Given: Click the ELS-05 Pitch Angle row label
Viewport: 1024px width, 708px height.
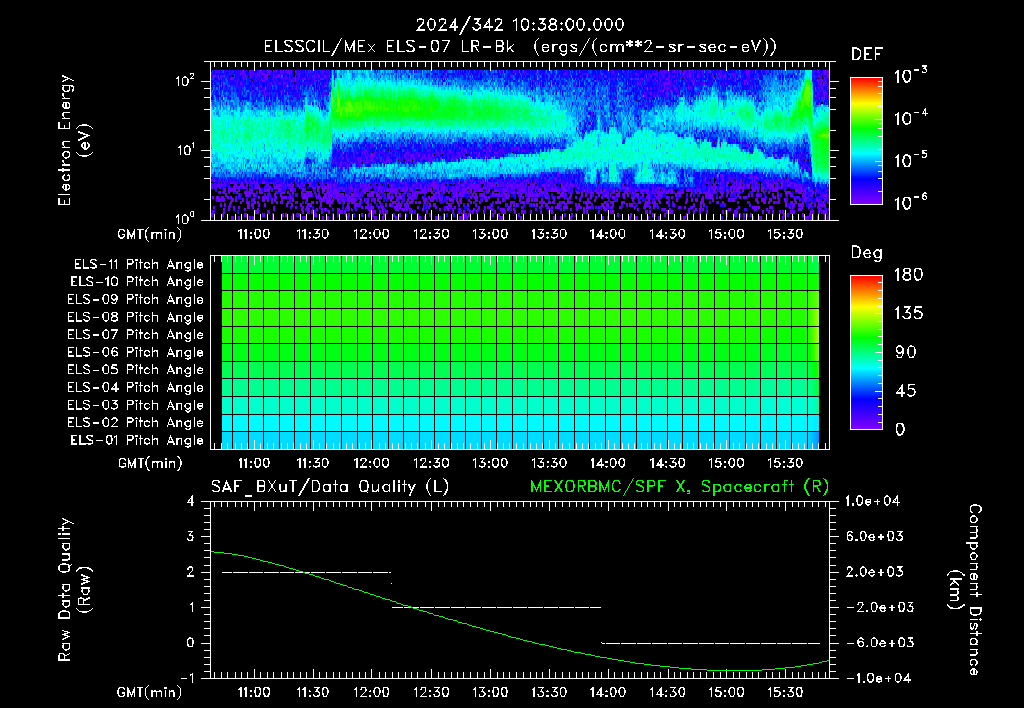Looking at the screenshot, I should tap(136, 370).
